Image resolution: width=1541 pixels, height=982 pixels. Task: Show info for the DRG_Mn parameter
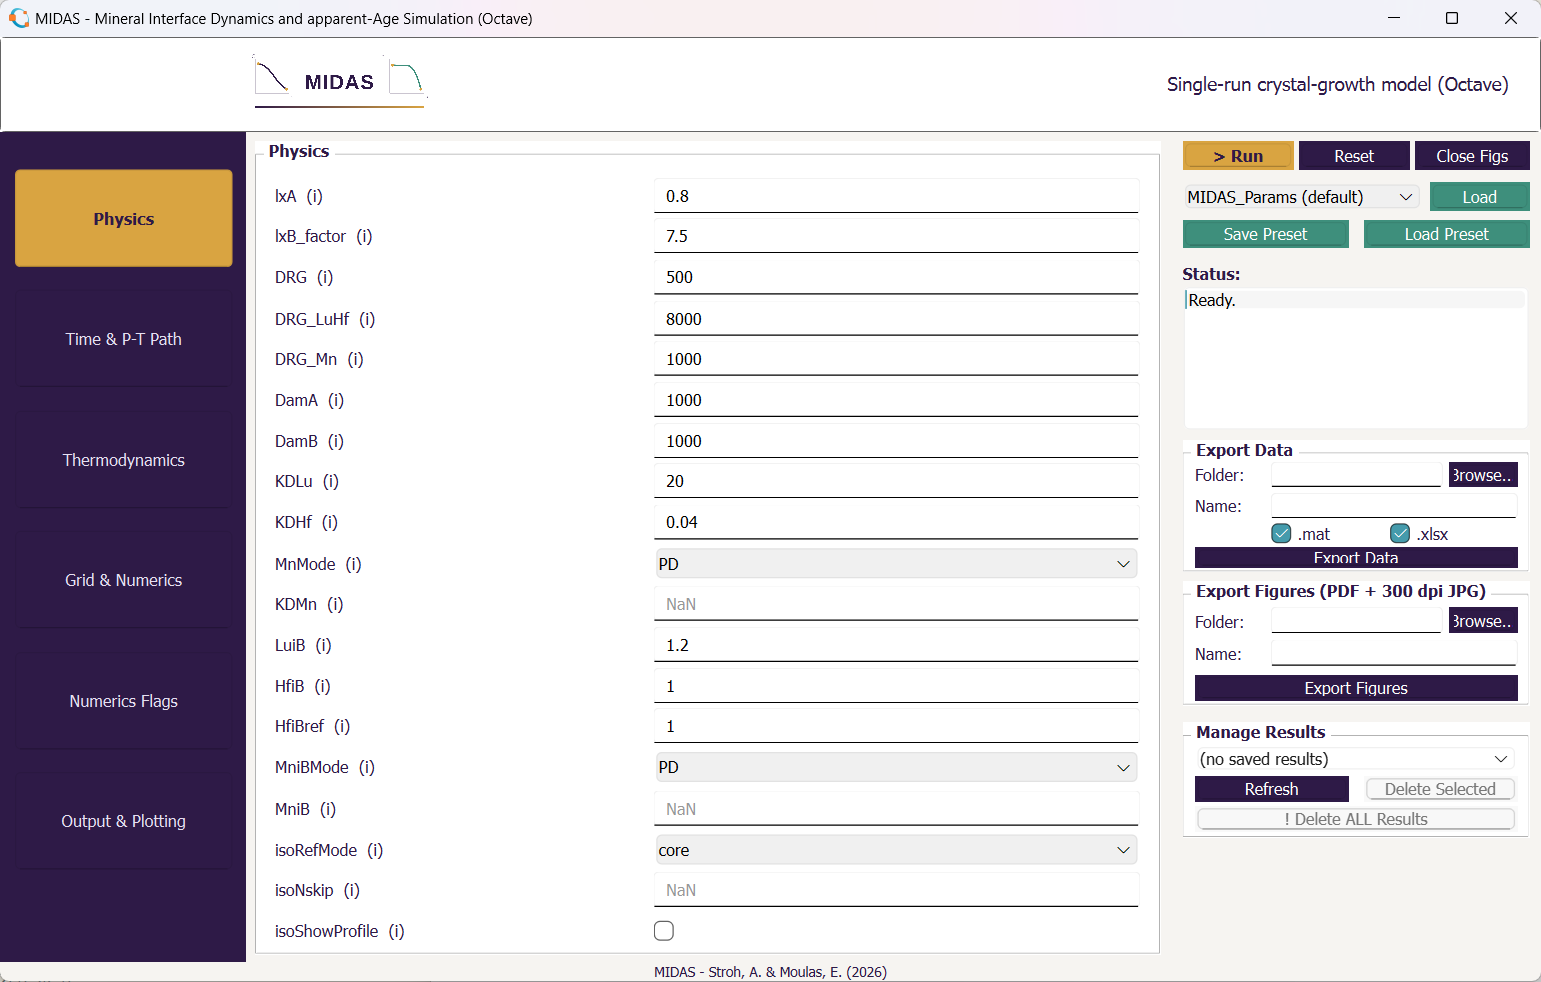pos(355,359)
